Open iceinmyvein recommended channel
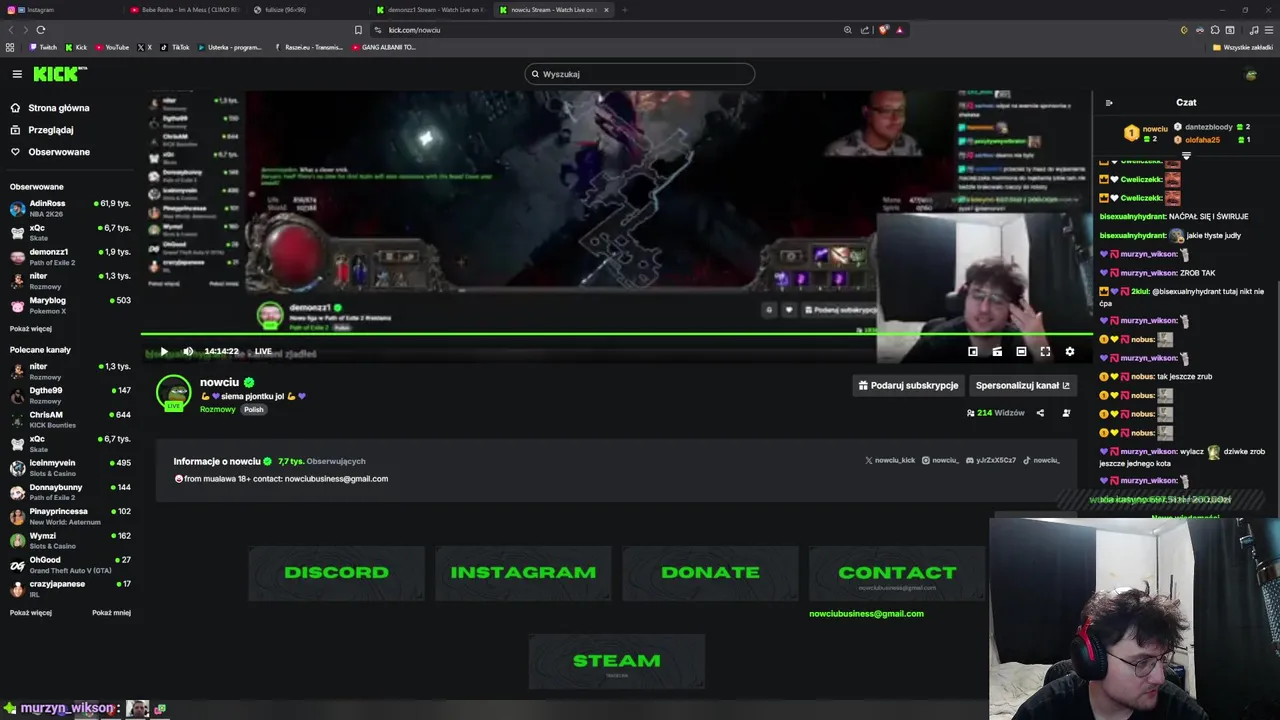The height and width of the screenshot is (720, 1280). point(68,467)
